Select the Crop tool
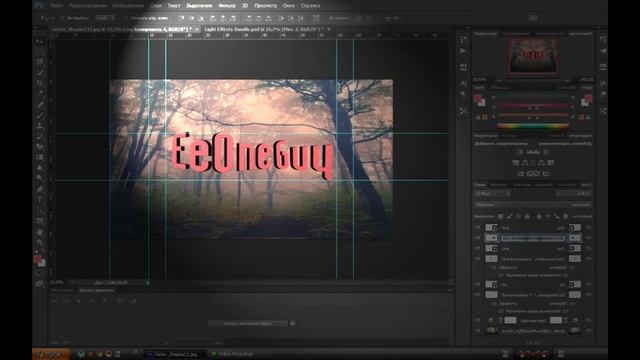The image size is (640, 360). click(40, 83)
